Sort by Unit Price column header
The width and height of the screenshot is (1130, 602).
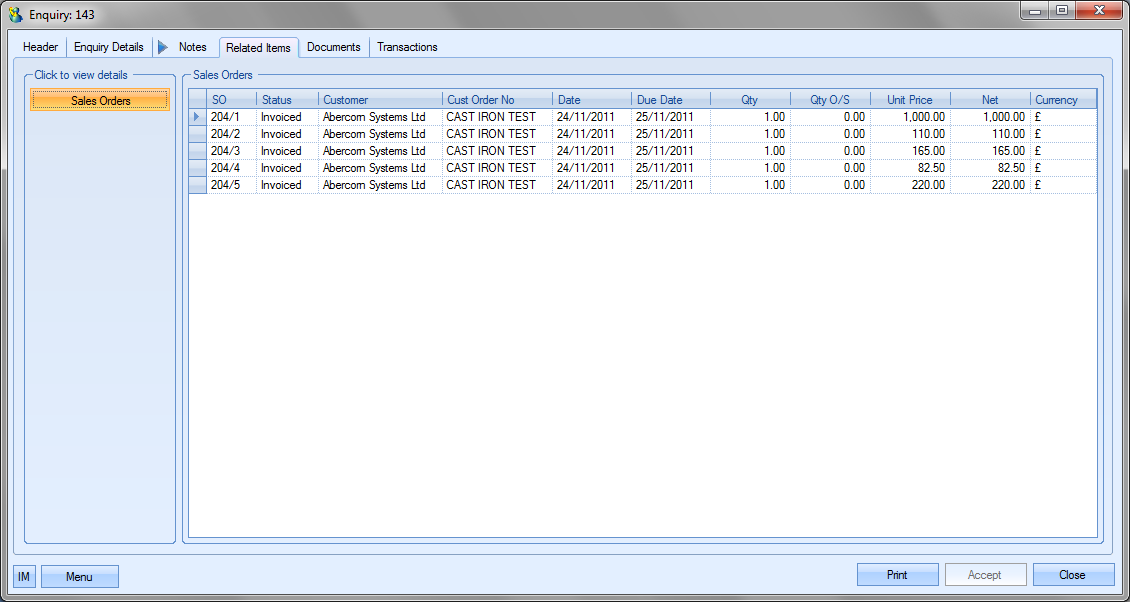(x=910, y=100)
